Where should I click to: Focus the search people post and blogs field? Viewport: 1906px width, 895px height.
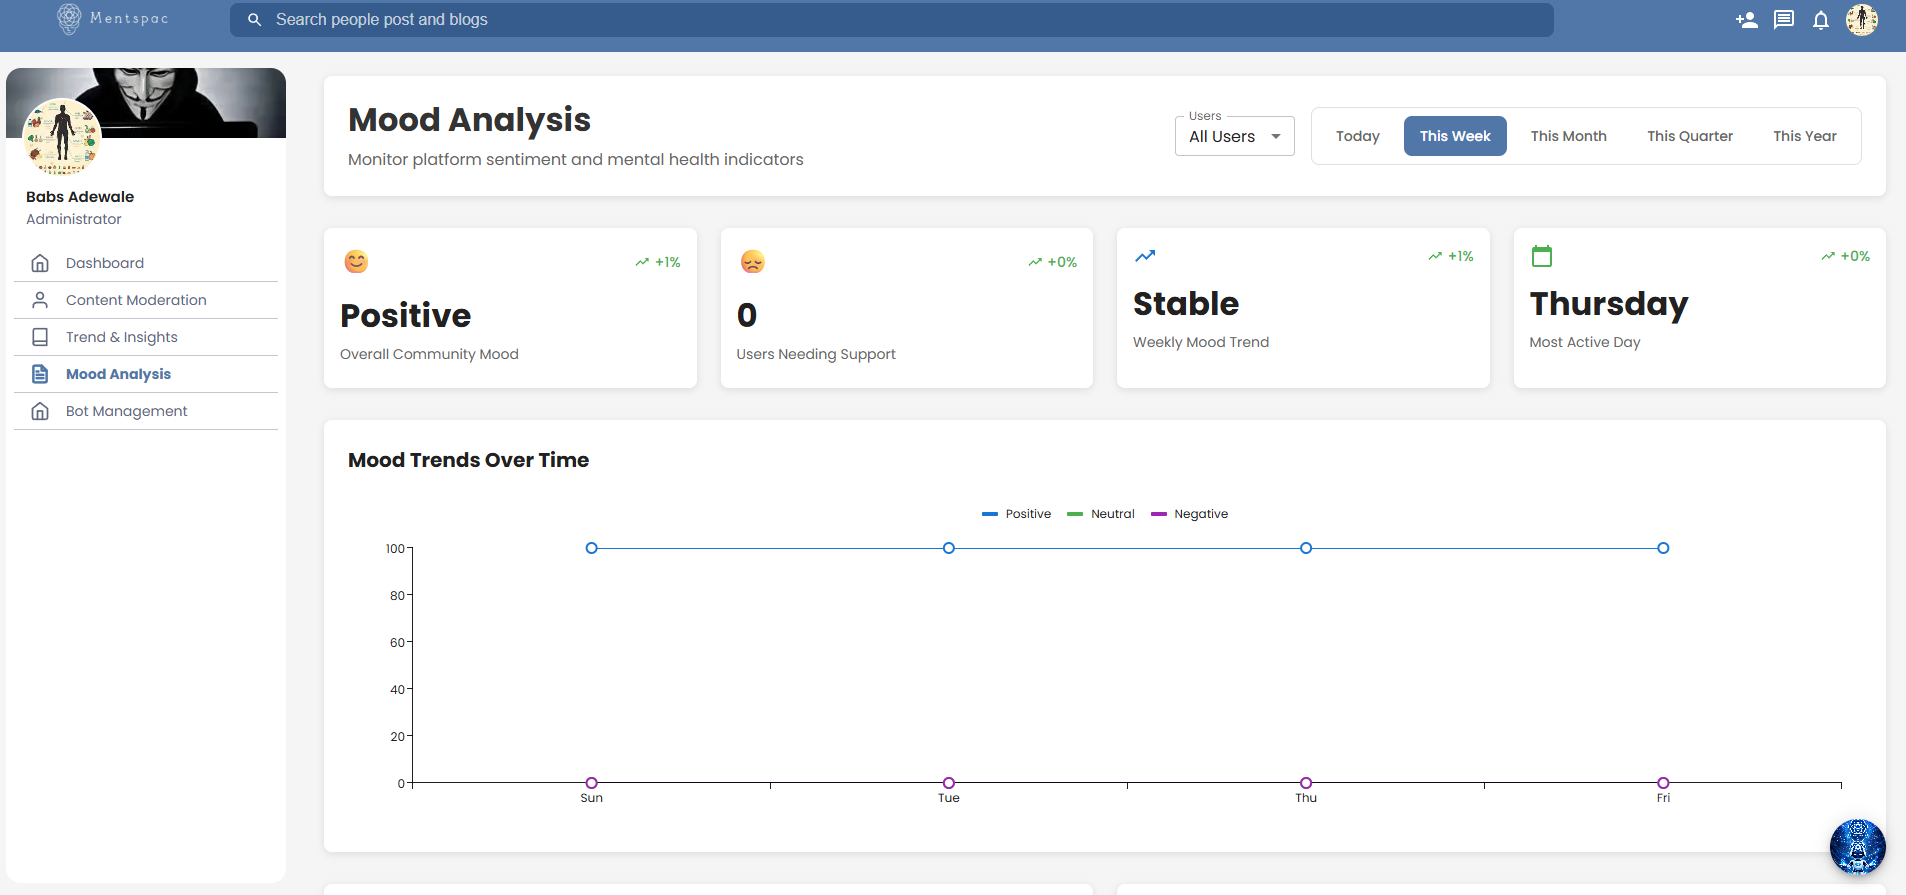click(x=892, y=20)
